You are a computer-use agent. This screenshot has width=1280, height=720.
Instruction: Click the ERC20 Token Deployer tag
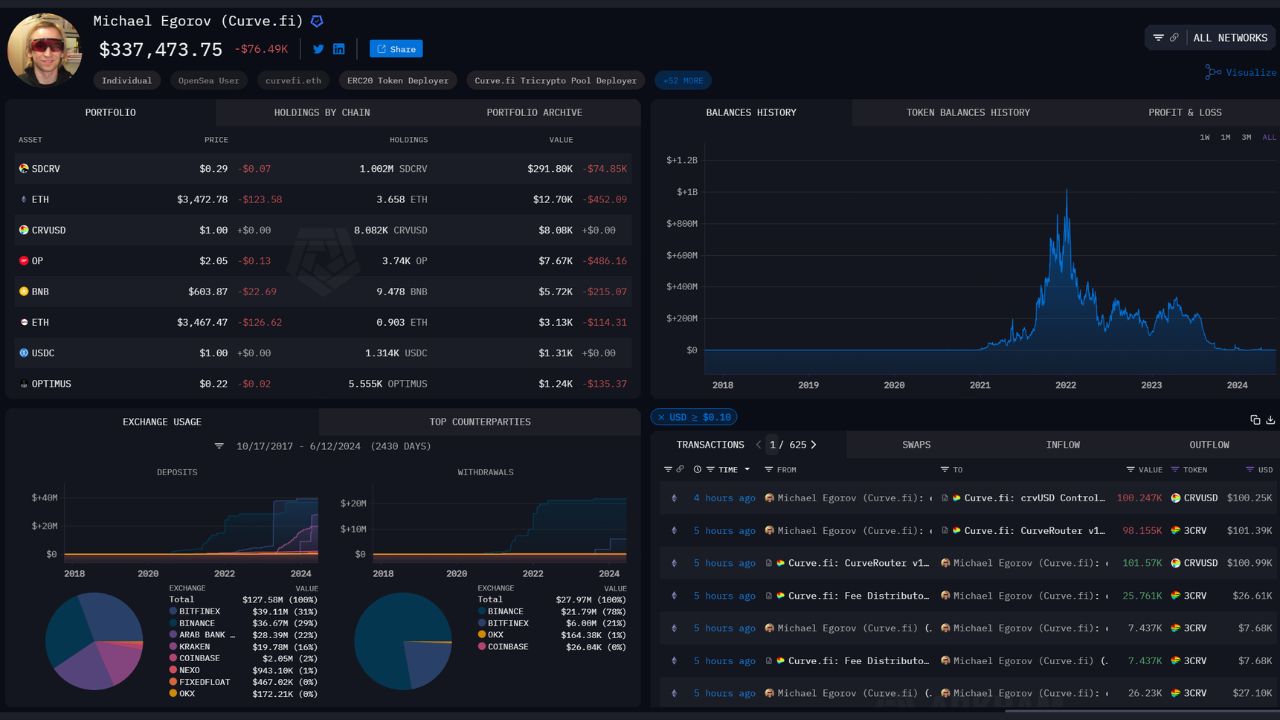[398, 80]
